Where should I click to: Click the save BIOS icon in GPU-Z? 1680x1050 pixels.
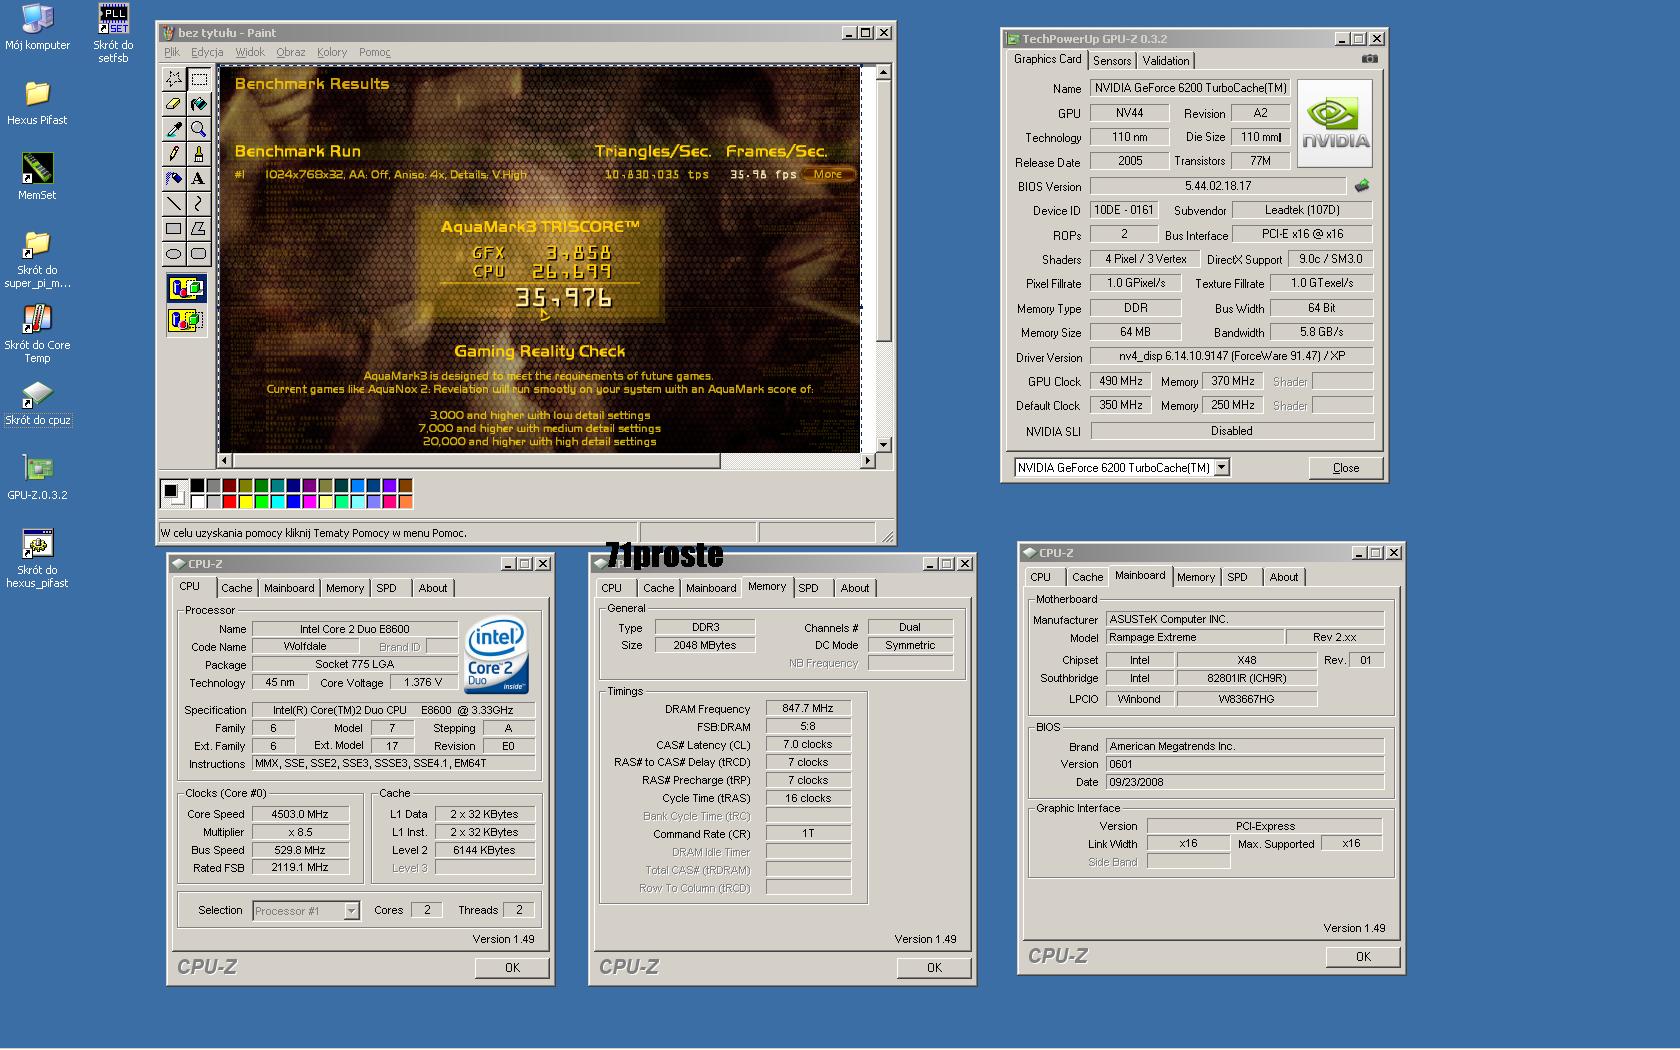point(1362,185)
